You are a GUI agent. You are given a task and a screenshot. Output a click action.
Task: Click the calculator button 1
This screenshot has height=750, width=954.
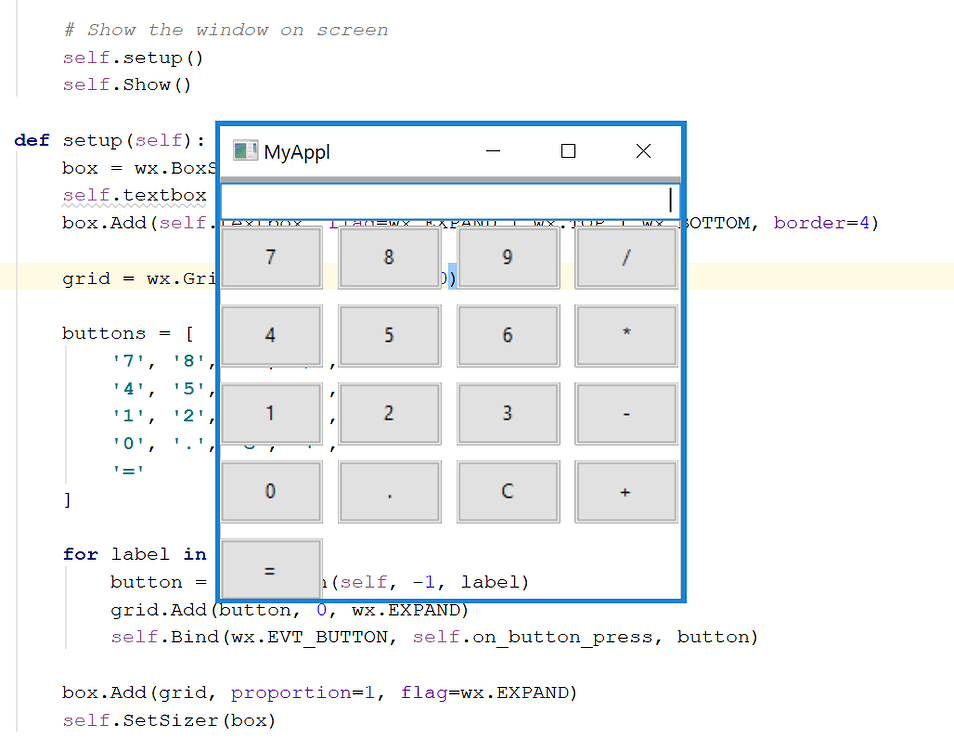(271, 414)
